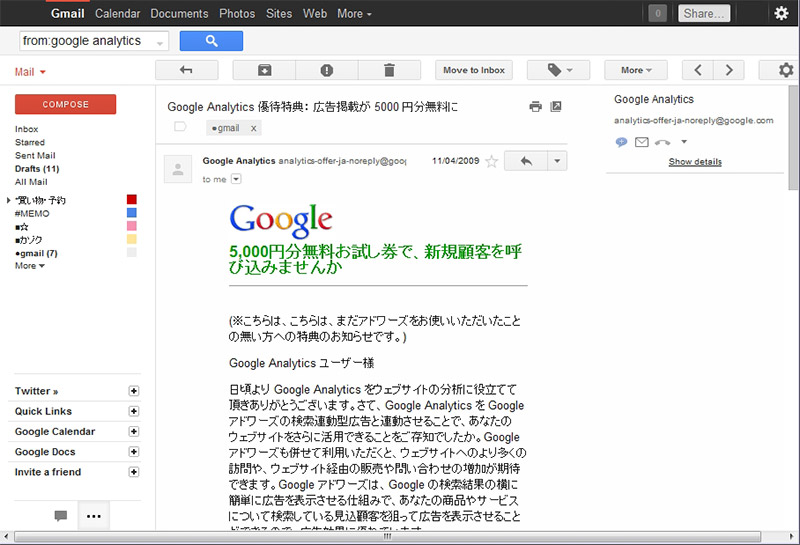Open the search options dropdown arrow
The width and height of the screenshot is (800, 545).
click(x=160, y=43)
